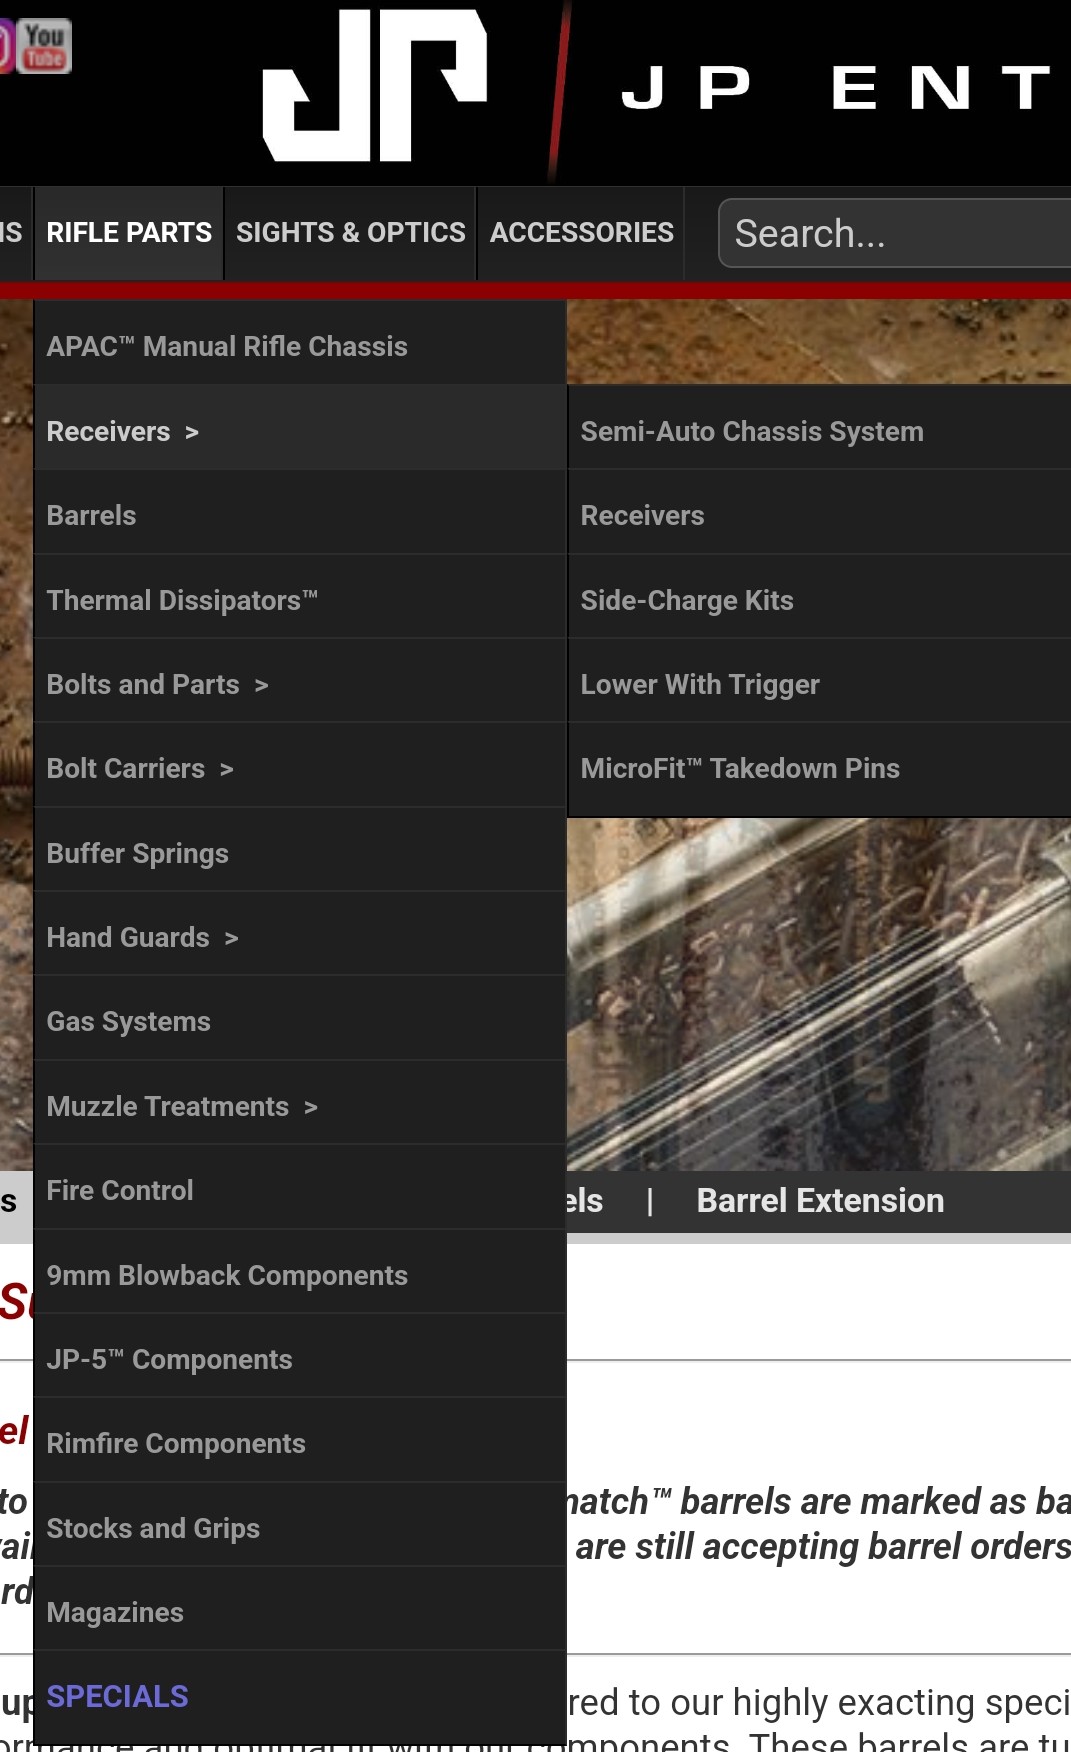Click the JP logo in header

click(x=375, y=85)
